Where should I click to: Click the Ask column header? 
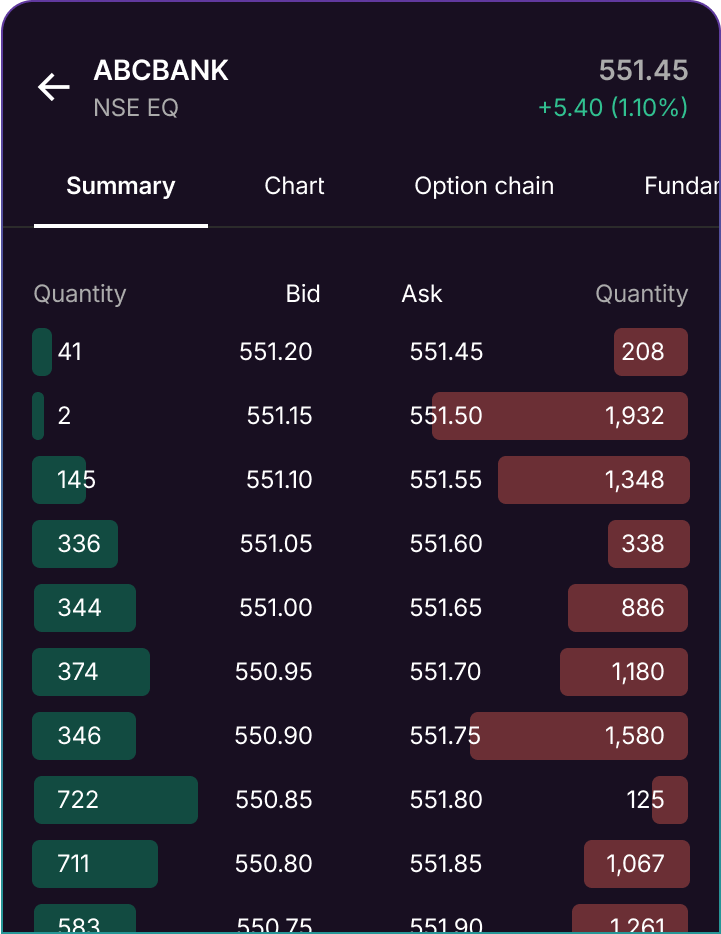[x=422, y=294]
